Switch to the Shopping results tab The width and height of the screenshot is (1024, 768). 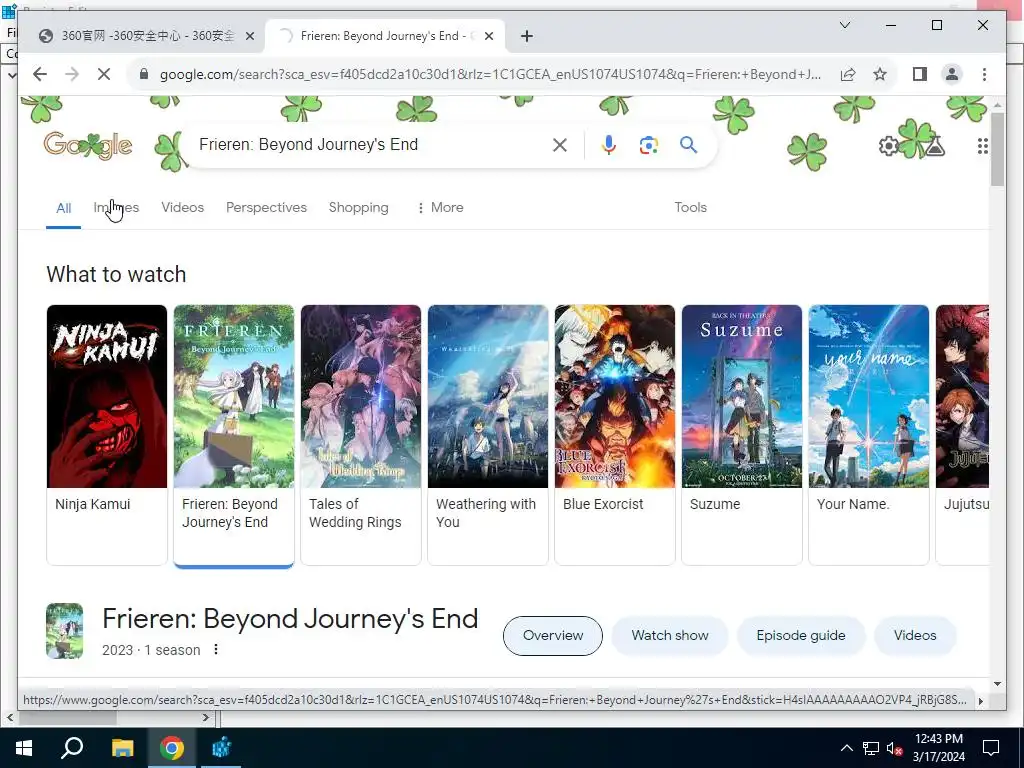(359, 208)
